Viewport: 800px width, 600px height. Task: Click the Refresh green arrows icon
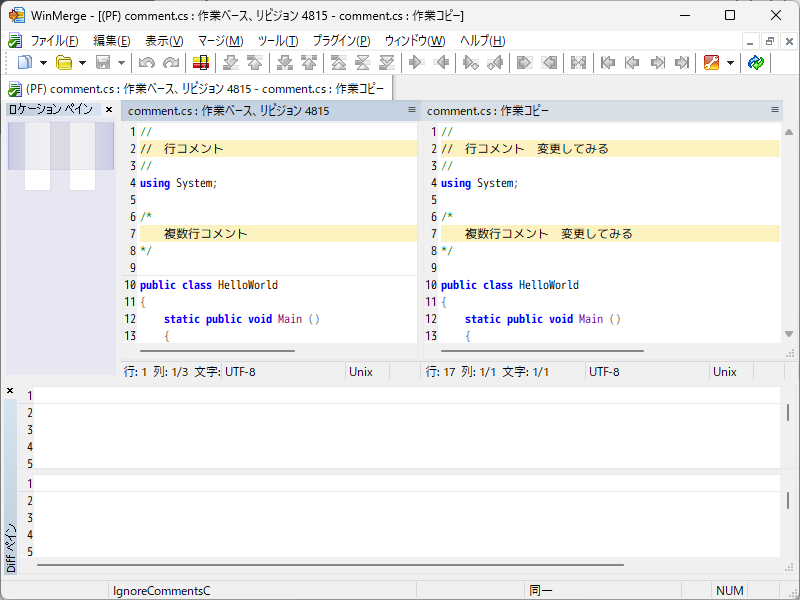pyautogui.click(x=756, y=63)
